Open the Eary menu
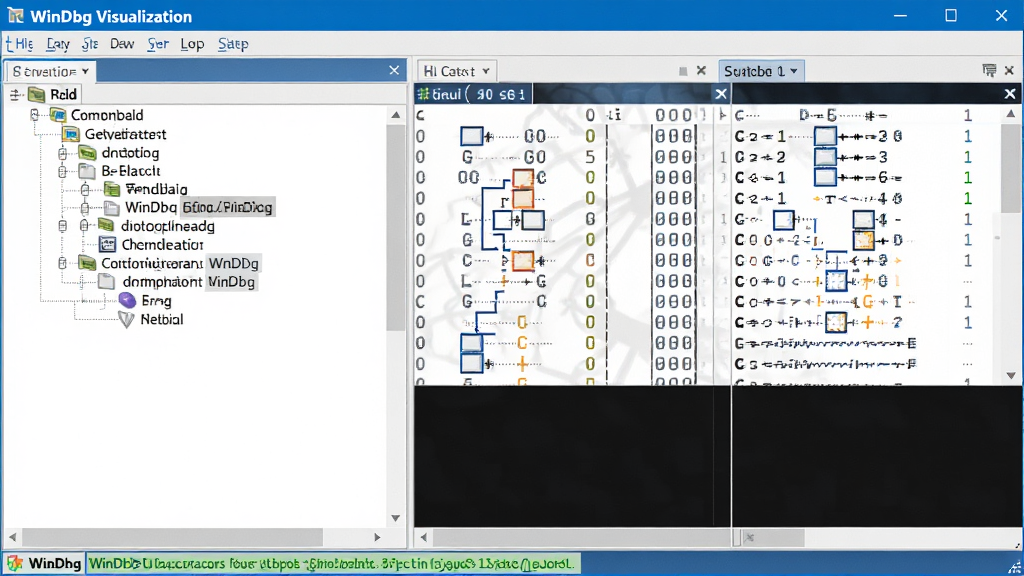The image size is (1024, 576). pos(57,44)
